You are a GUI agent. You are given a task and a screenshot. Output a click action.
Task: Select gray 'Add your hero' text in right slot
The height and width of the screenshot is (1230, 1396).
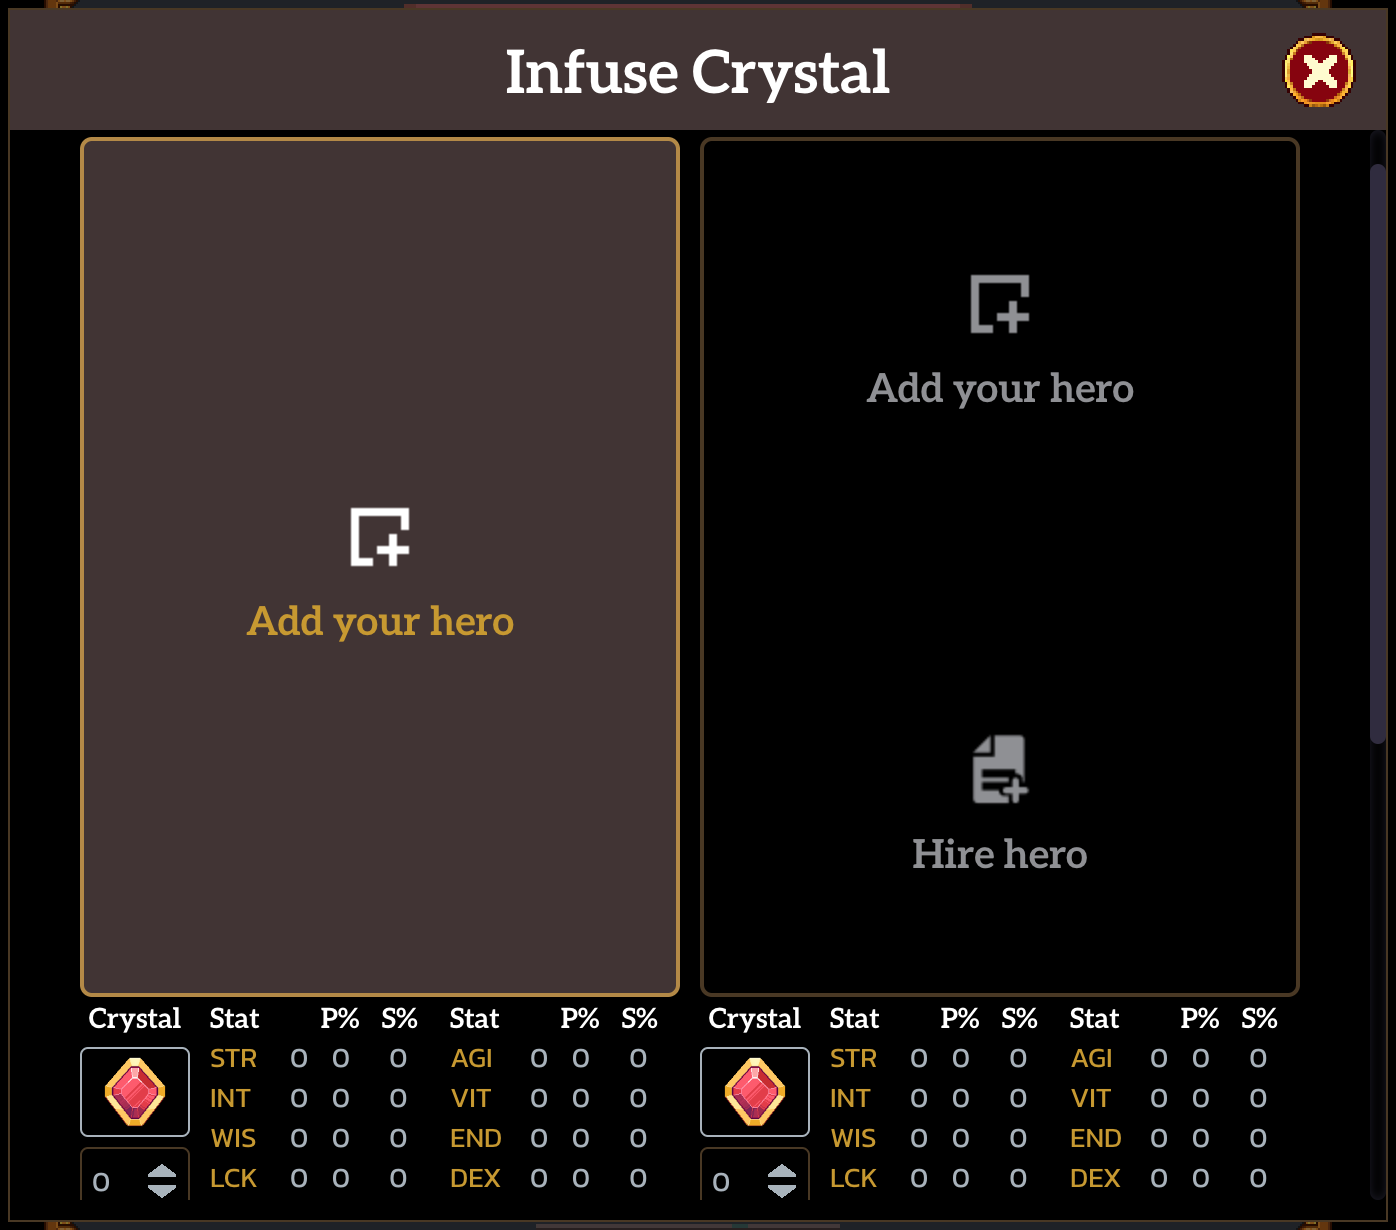(x=1000, y=388)
